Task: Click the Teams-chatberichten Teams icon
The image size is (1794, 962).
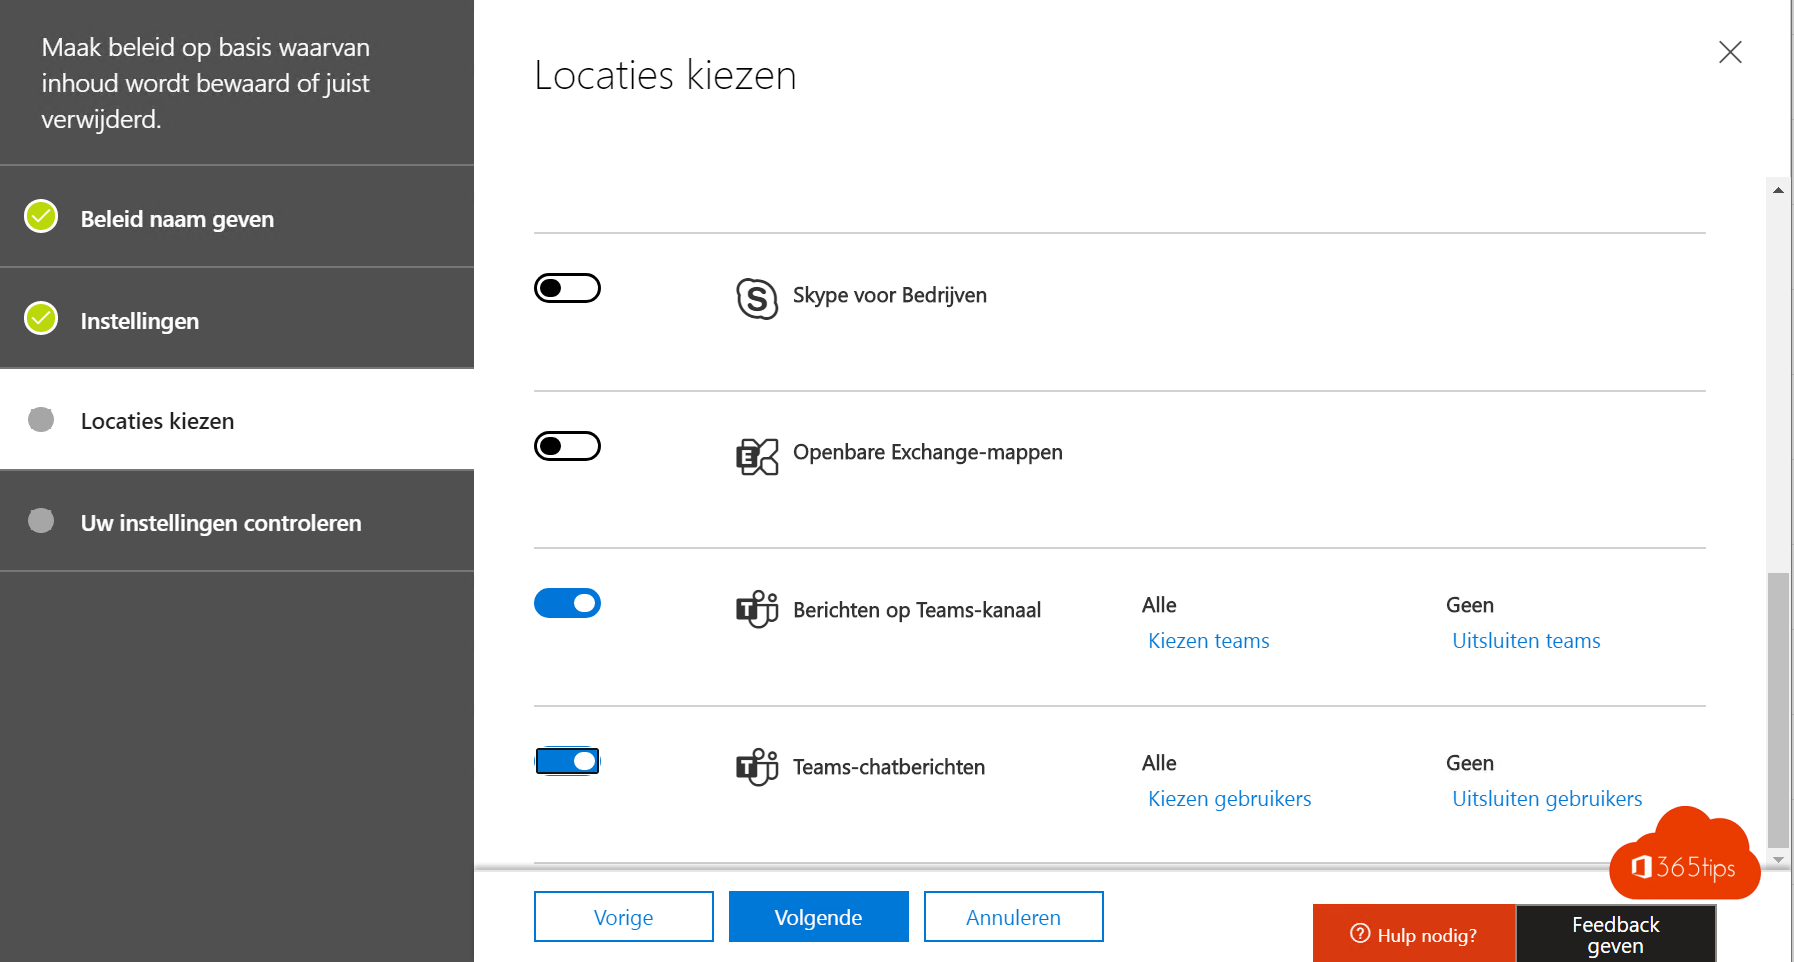Action: click(x=757, y=767)
